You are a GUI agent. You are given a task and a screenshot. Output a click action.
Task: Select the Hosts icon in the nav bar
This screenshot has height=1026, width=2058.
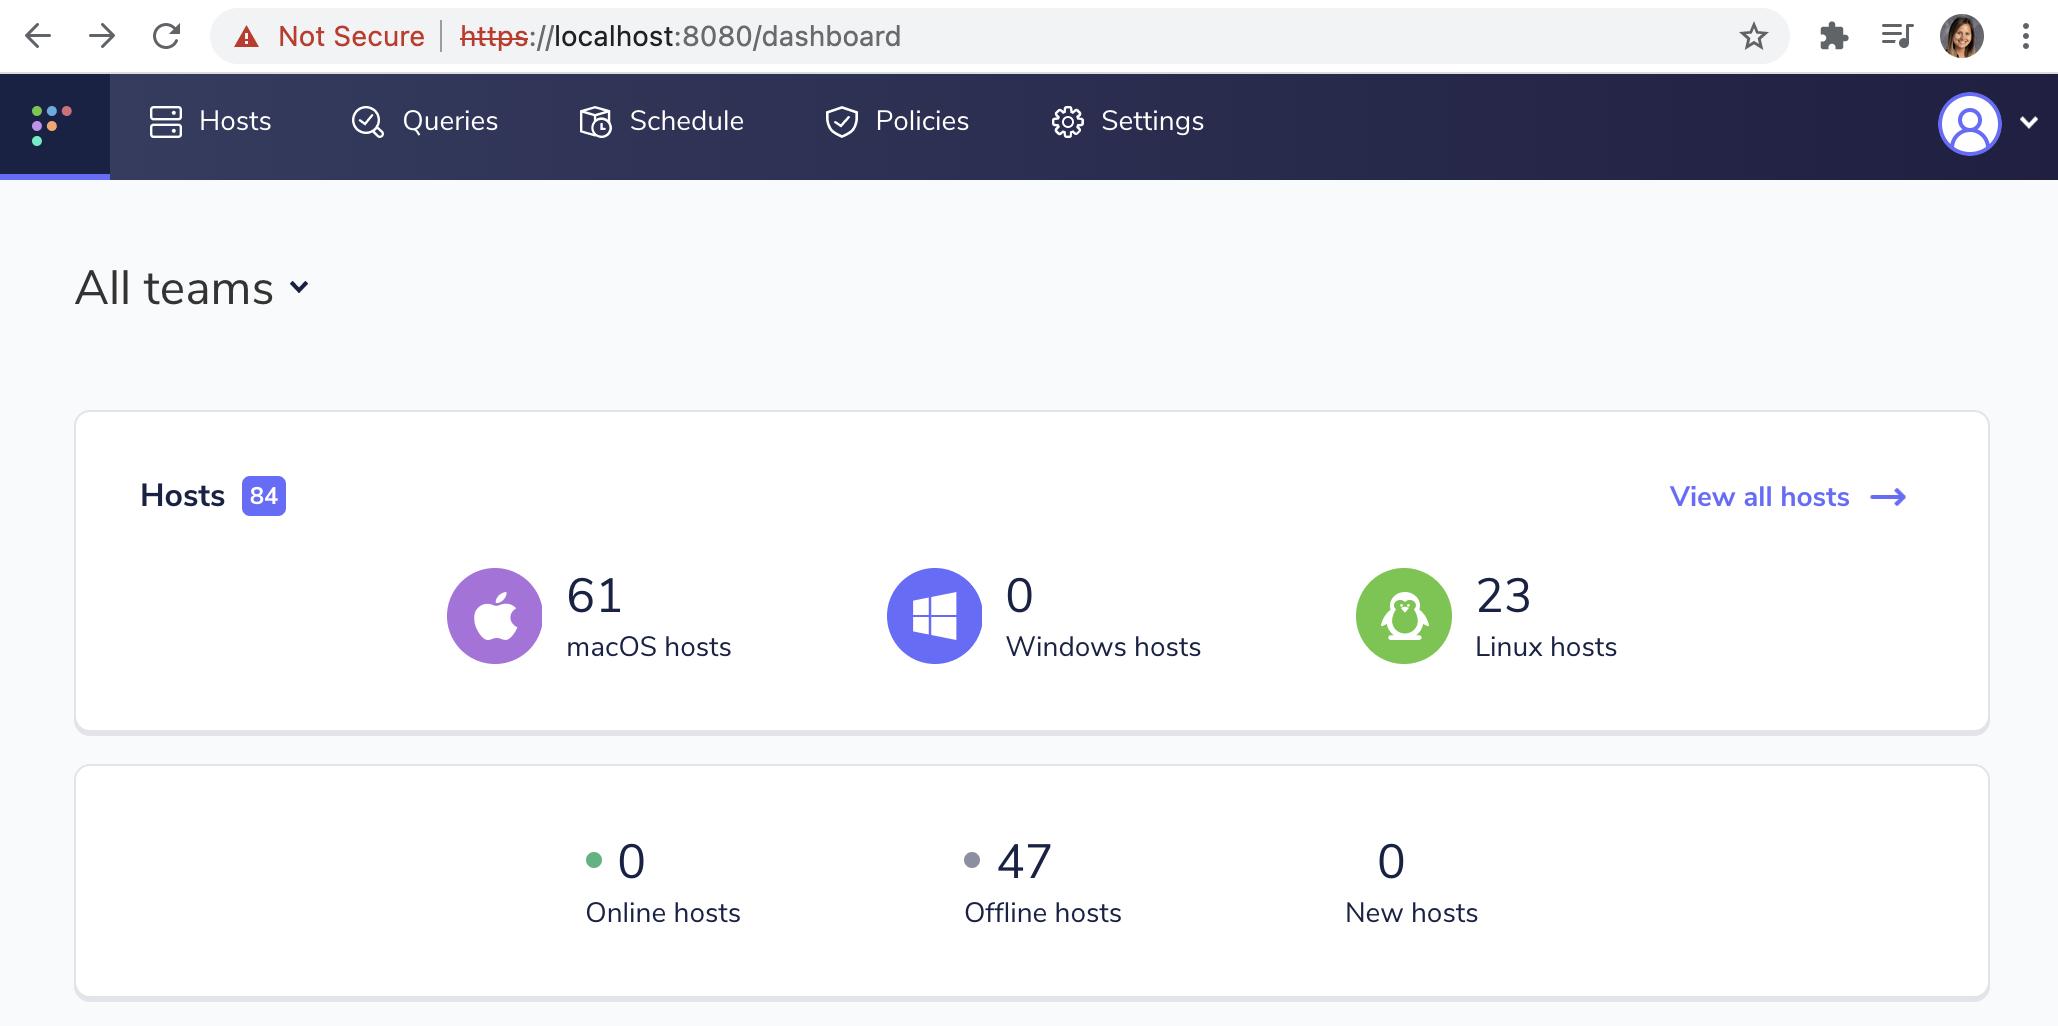pos(166,121)
